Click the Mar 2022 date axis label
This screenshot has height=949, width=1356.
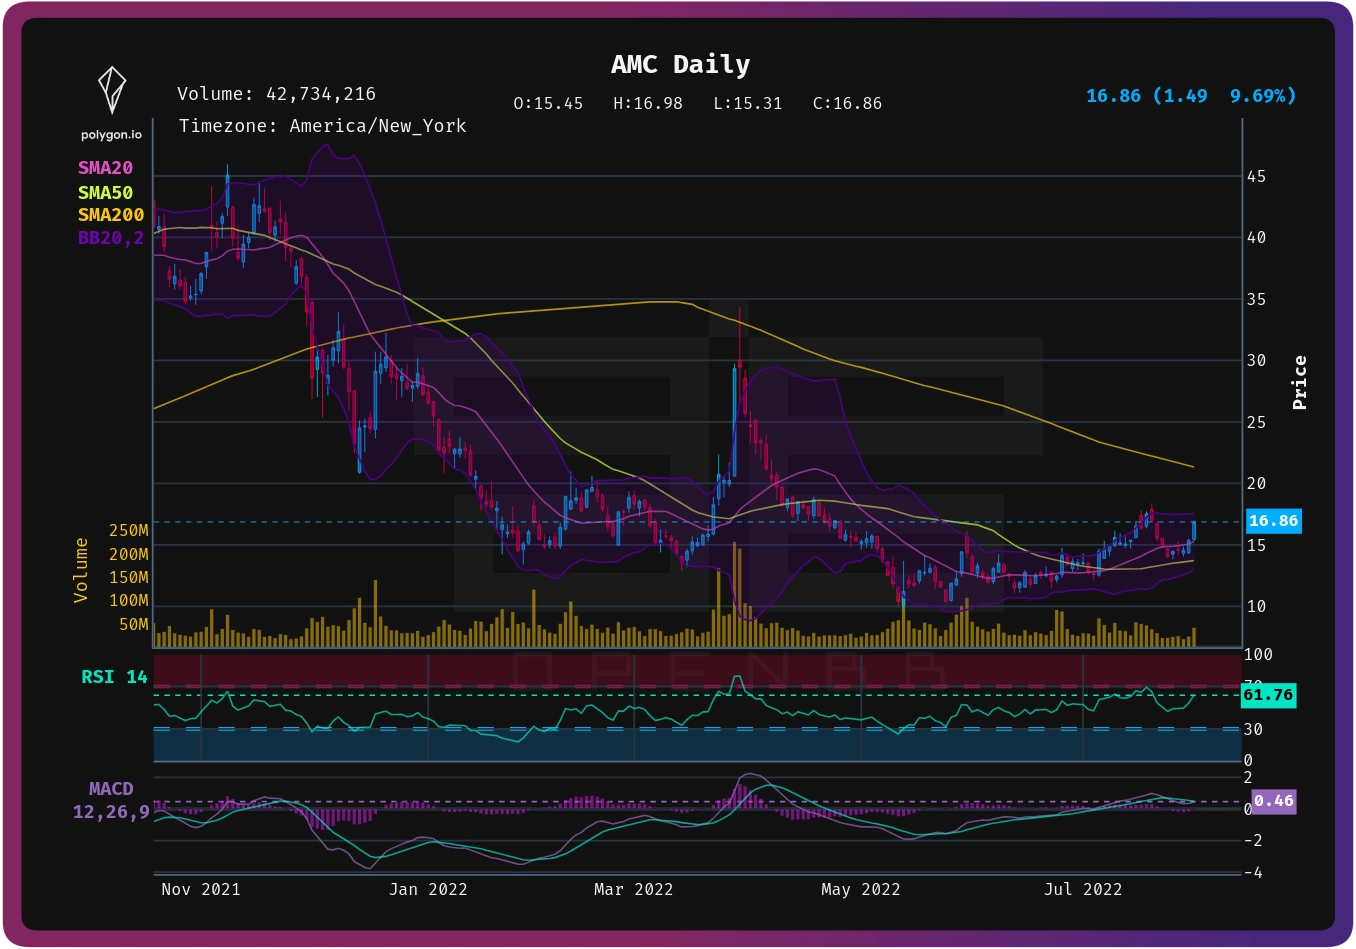634,890
